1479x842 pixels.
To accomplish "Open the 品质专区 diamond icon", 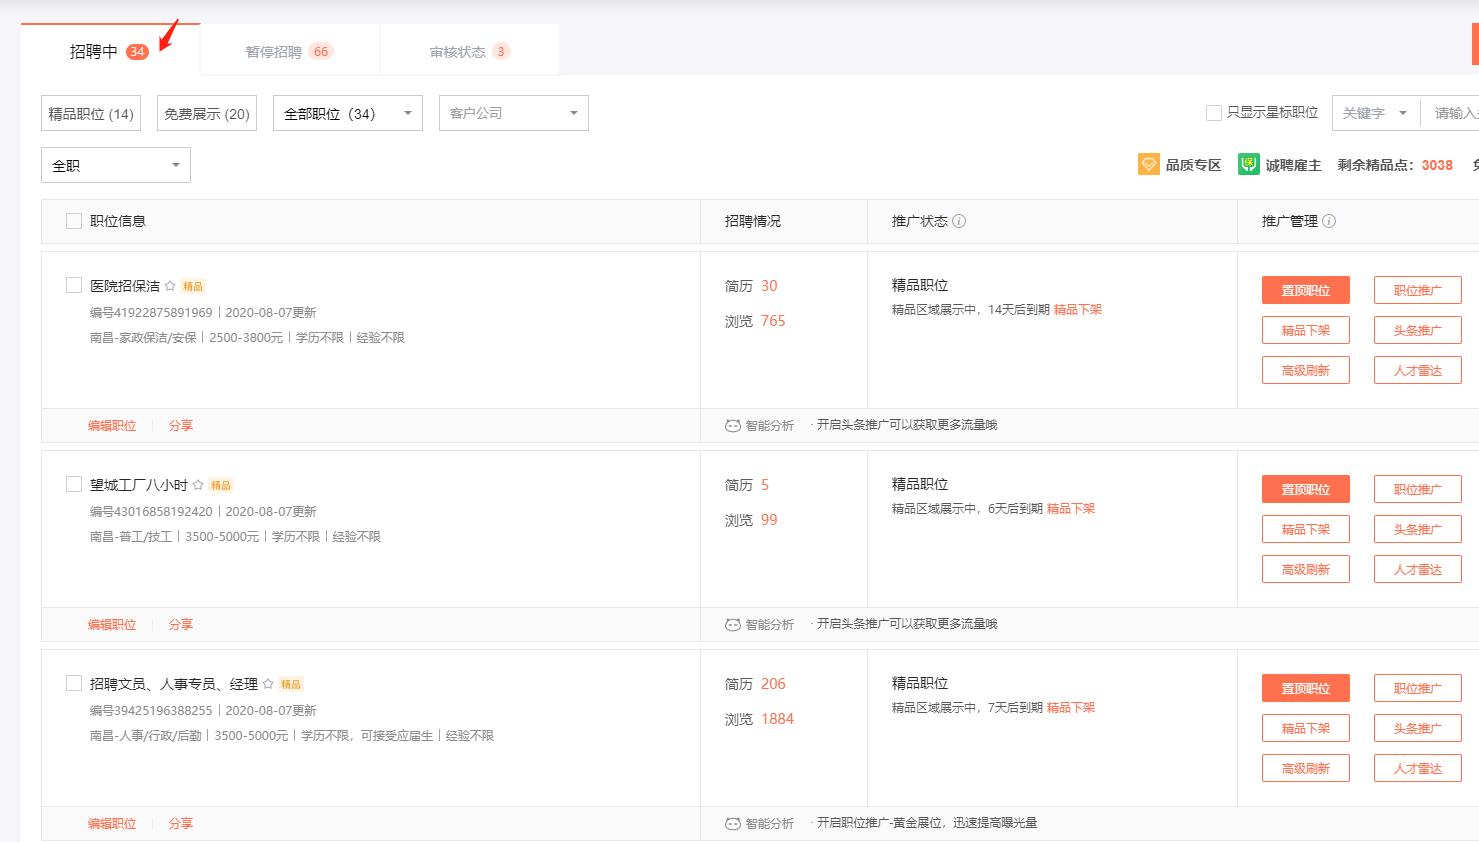I will click(x=1148, y=163).
